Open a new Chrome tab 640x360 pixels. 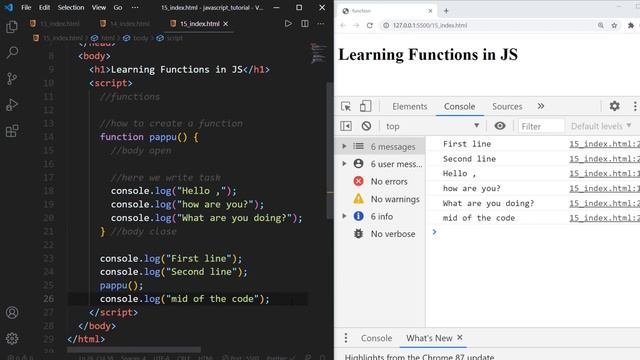pyautogui.click(x=446, y=11)
